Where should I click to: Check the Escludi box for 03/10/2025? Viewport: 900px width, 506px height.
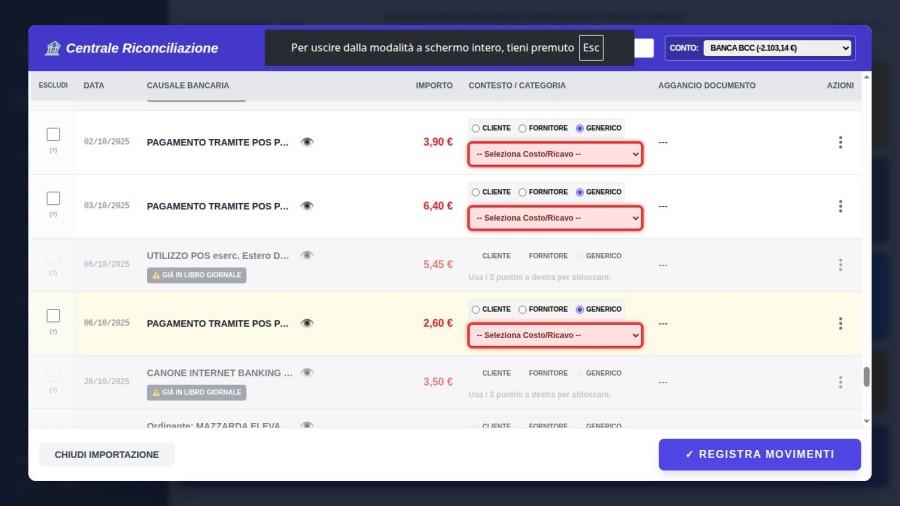pyautogui.click(x=53, y=198)
